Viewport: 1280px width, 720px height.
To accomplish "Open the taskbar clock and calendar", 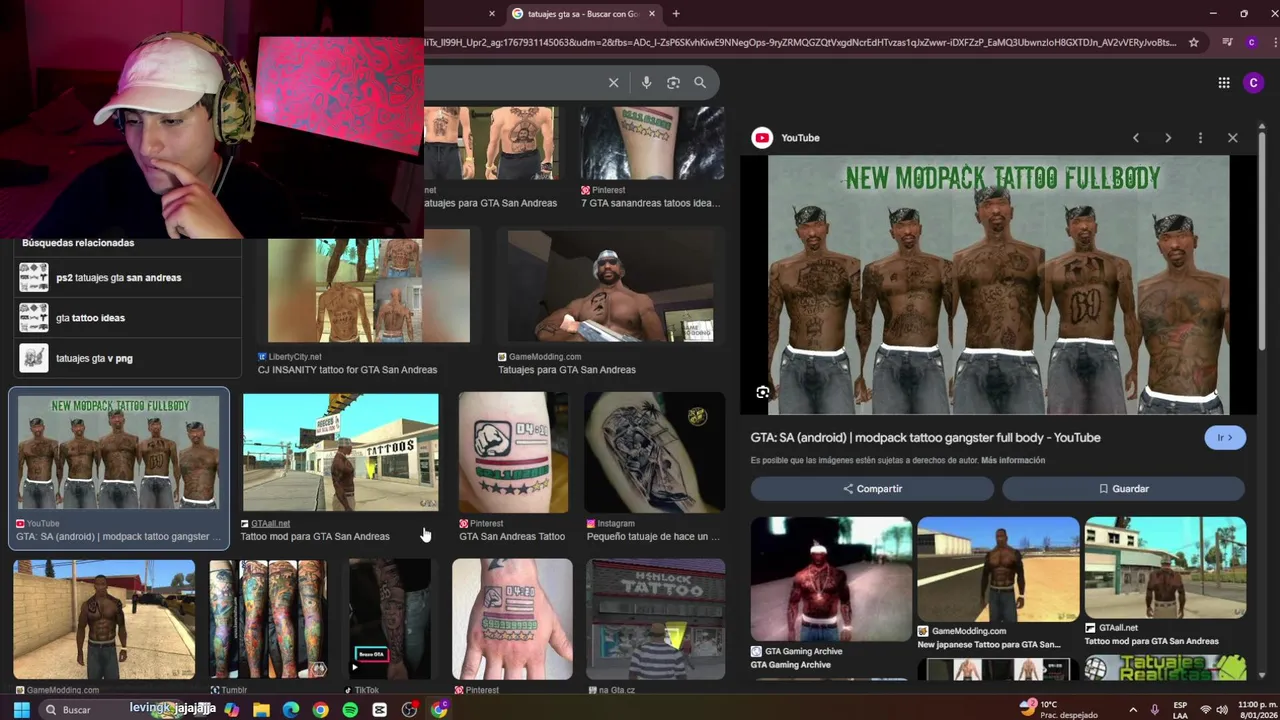I will (1257, 710).
